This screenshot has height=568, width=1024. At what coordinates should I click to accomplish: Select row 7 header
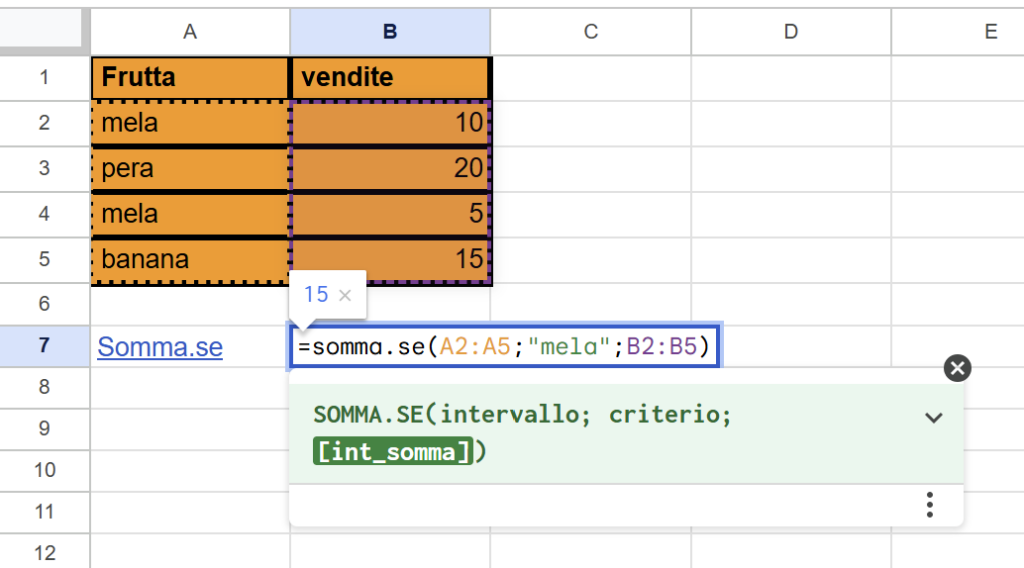44,346
